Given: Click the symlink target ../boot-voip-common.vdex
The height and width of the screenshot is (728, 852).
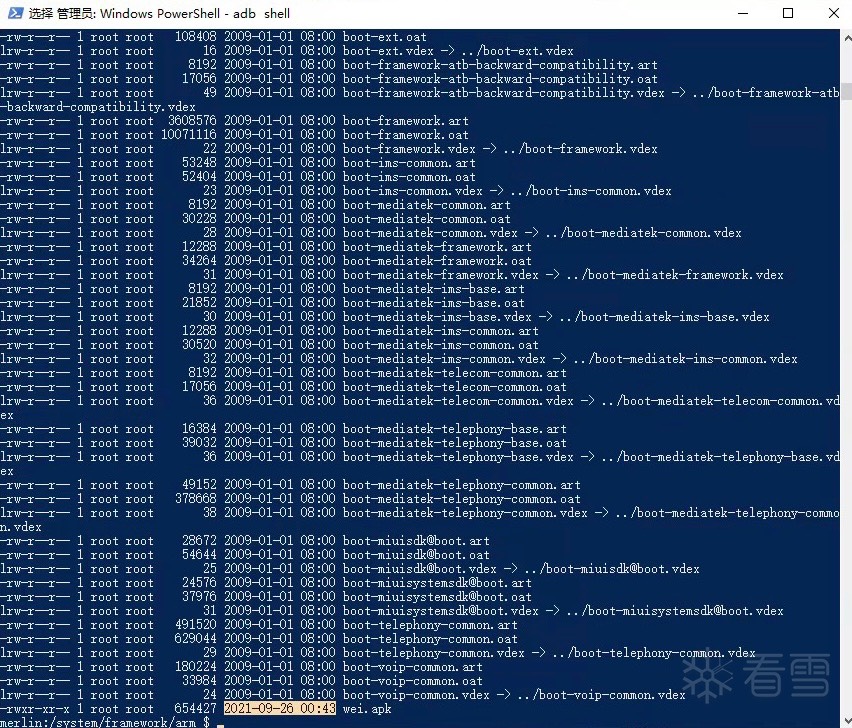Looking at the screenshot, I should 602,695.
